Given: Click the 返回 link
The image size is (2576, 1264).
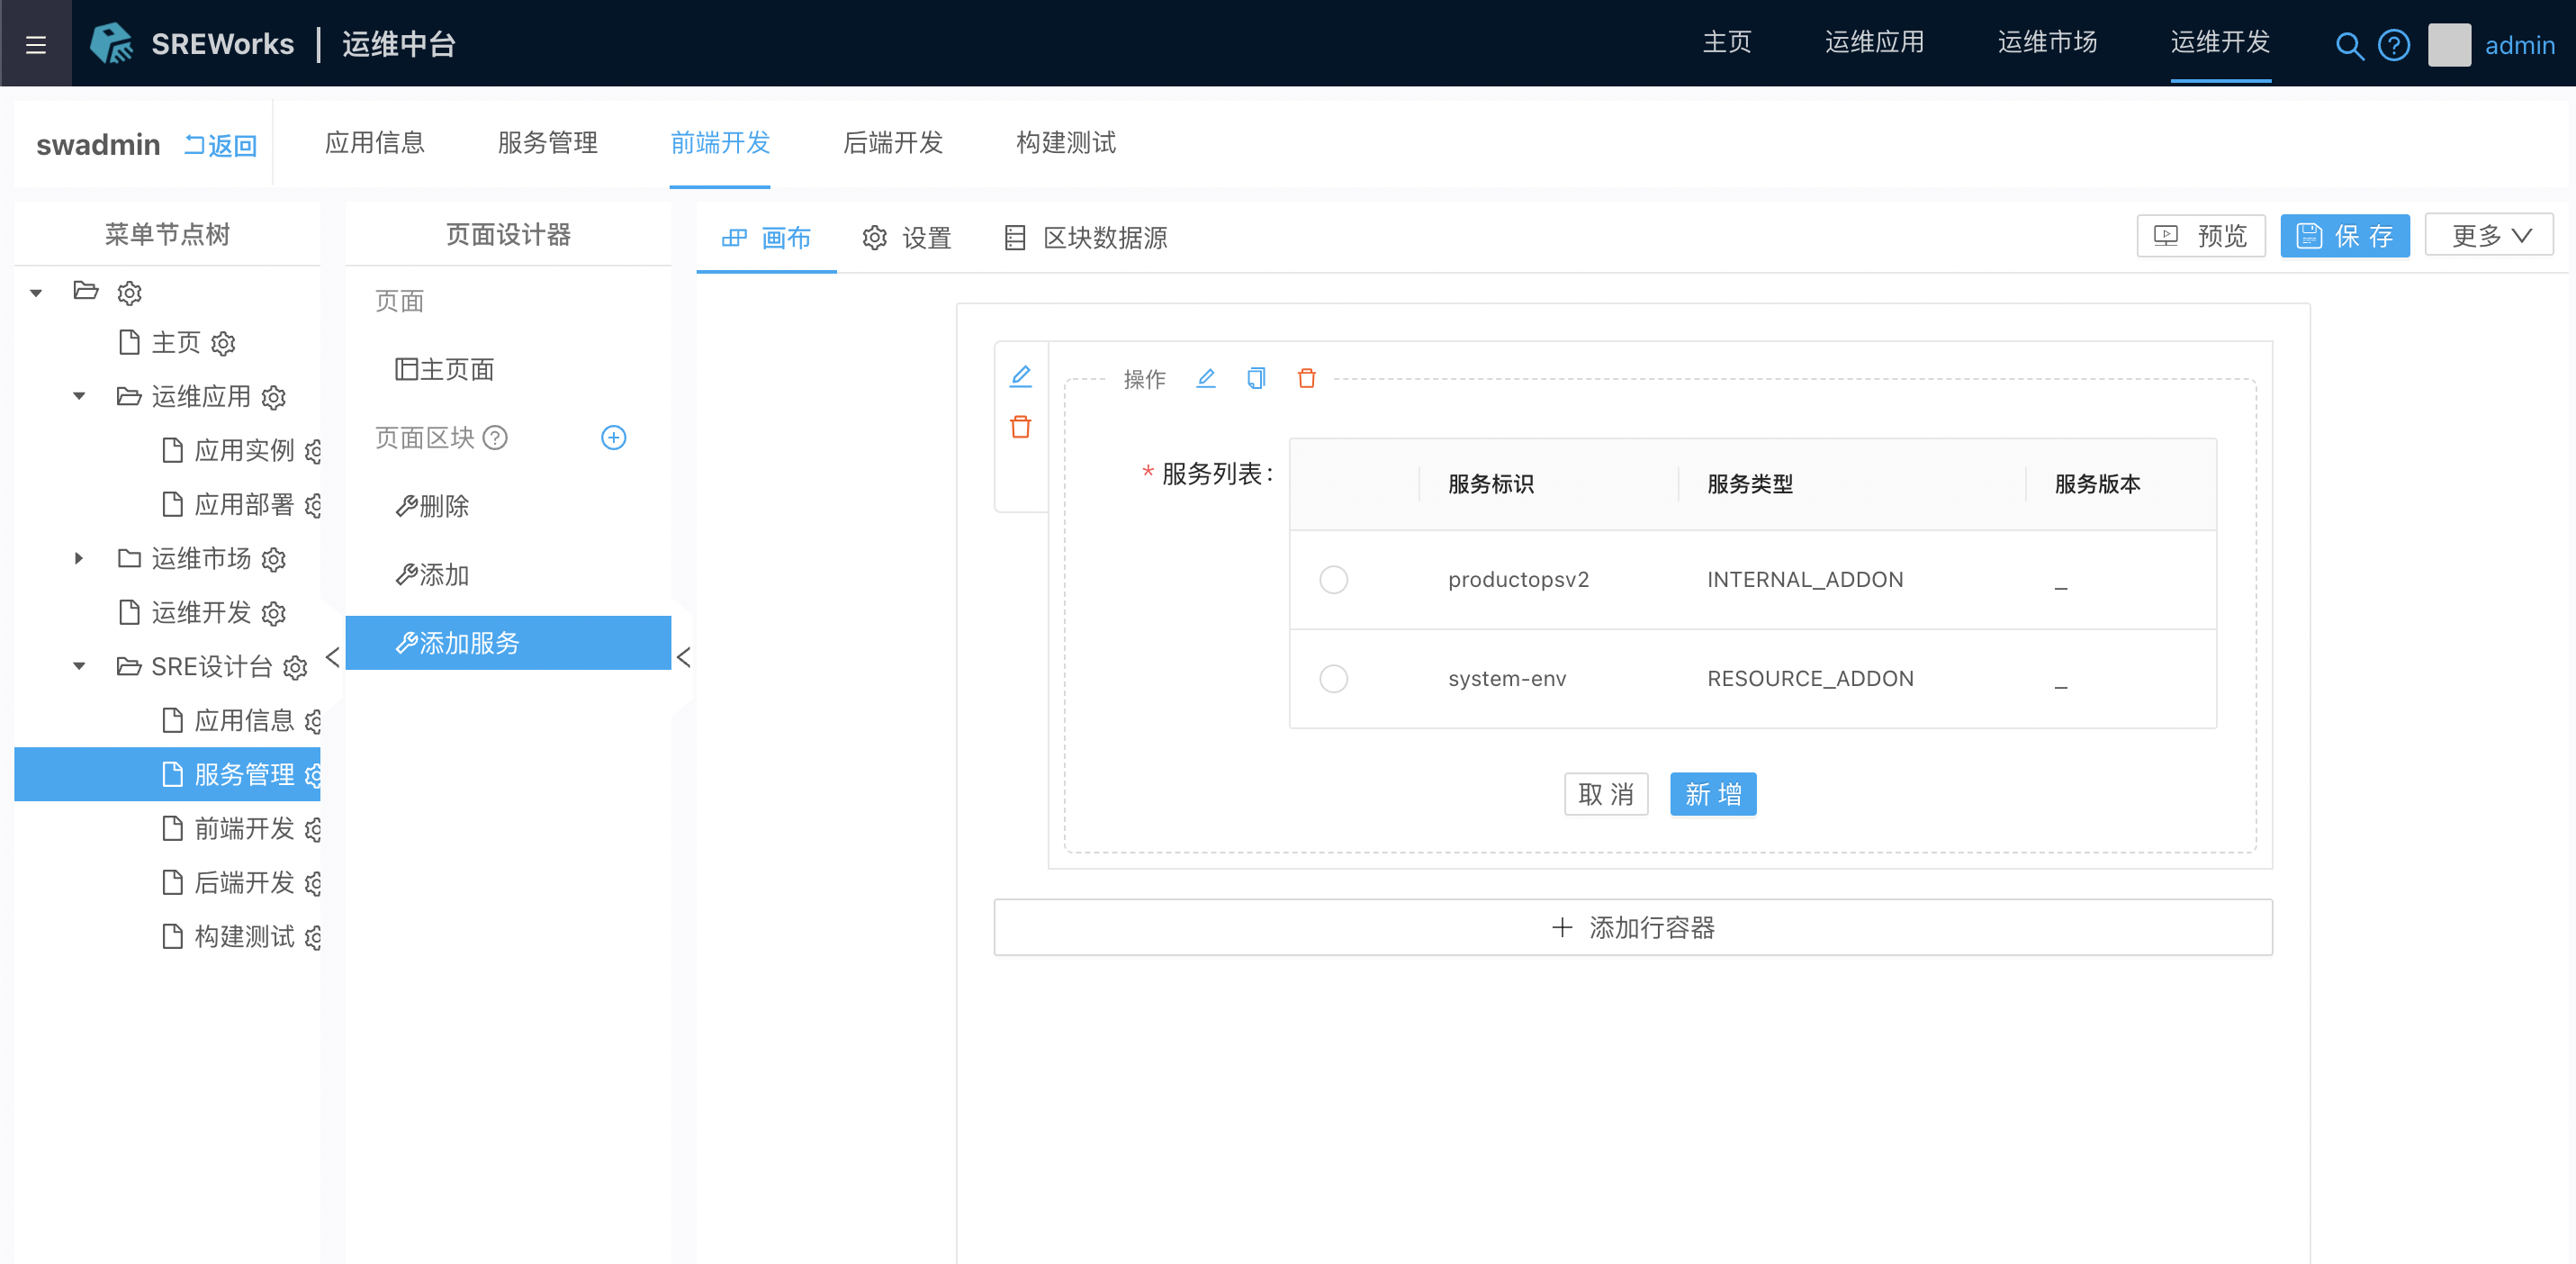Looking at the screenshot, I should point(221,145).
